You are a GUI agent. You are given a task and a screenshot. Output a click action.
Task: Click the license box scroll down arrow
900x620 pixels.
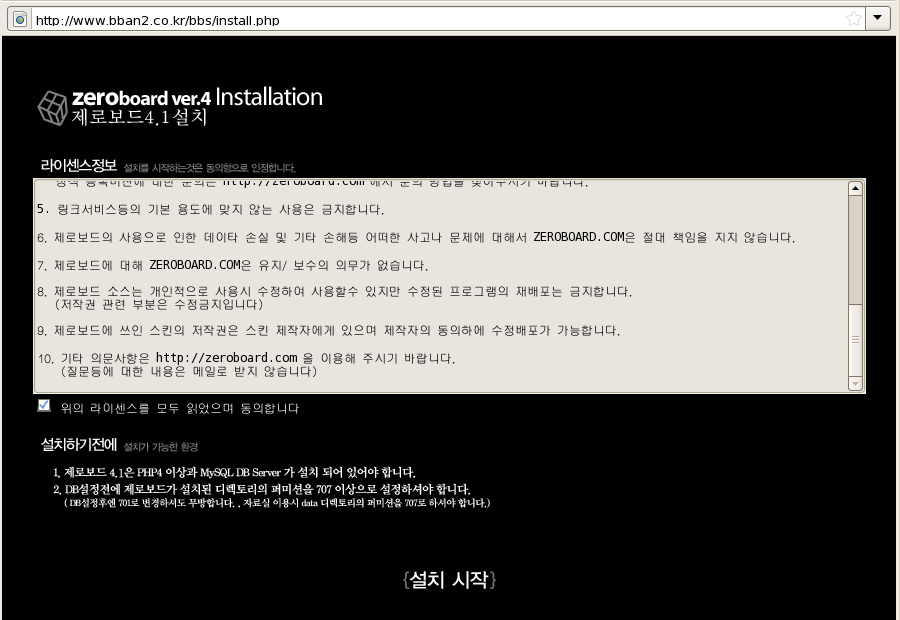click(855, 383)
